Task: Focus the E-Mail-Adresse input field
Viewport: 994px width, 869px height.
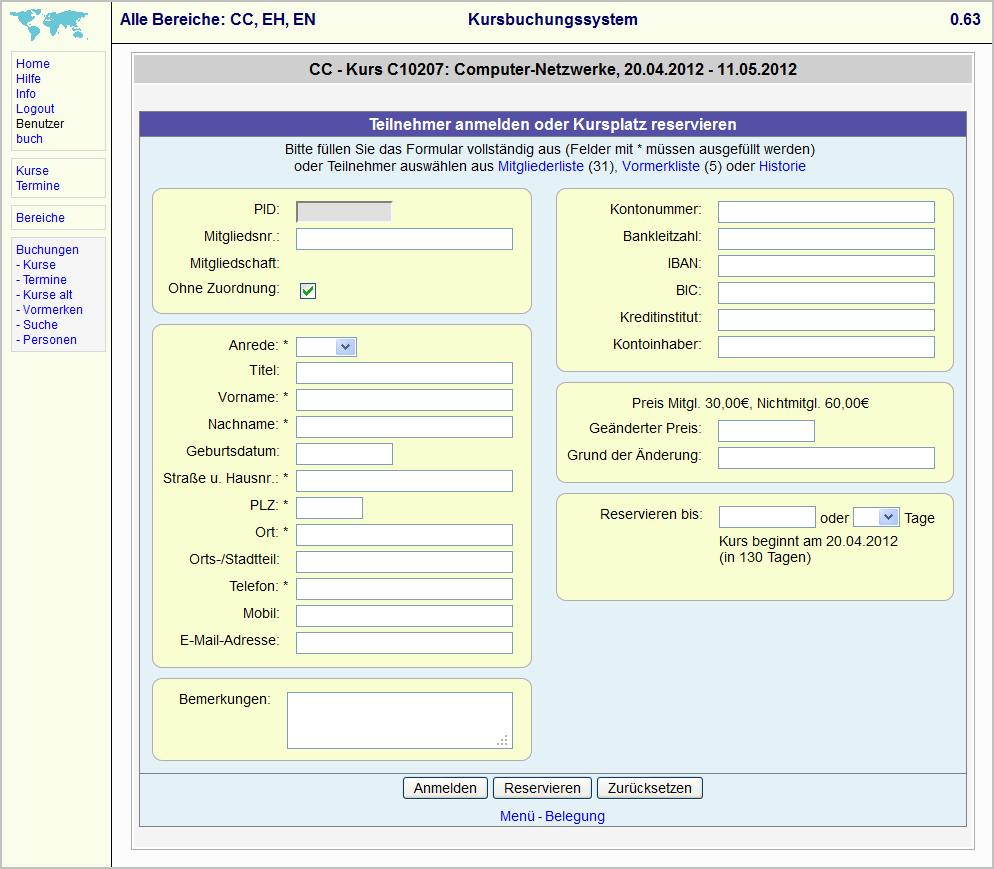Action: (404, 643)
